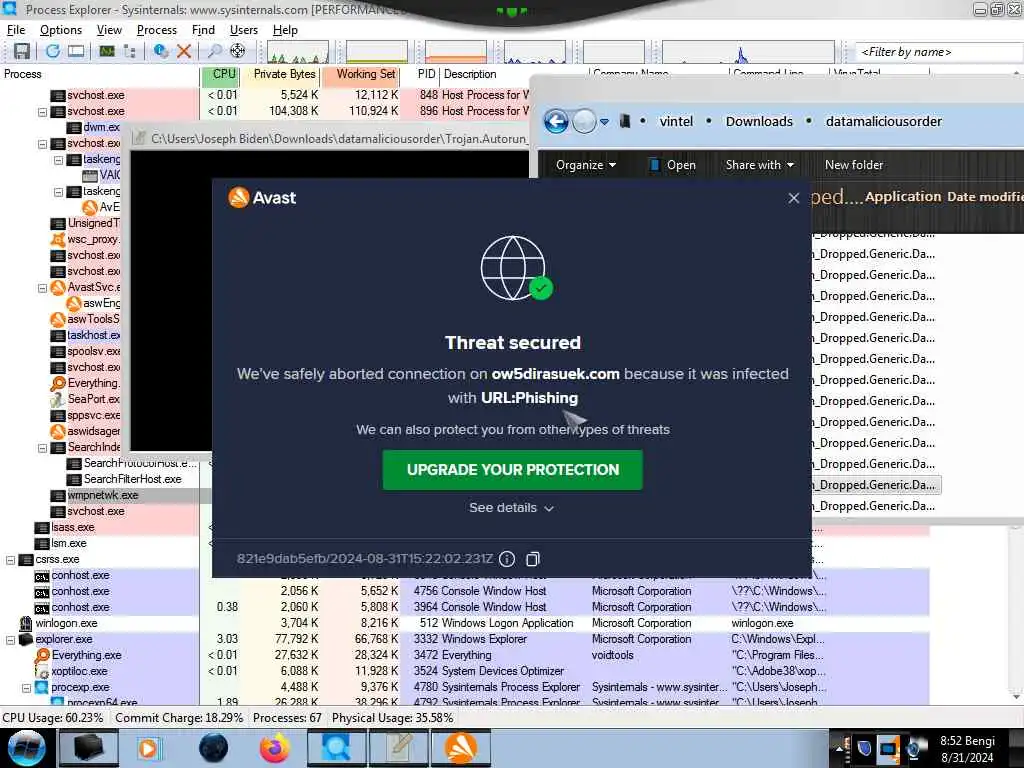Open the View menu
Viewport: 1024px width, 768px height.
click(109, 30)
